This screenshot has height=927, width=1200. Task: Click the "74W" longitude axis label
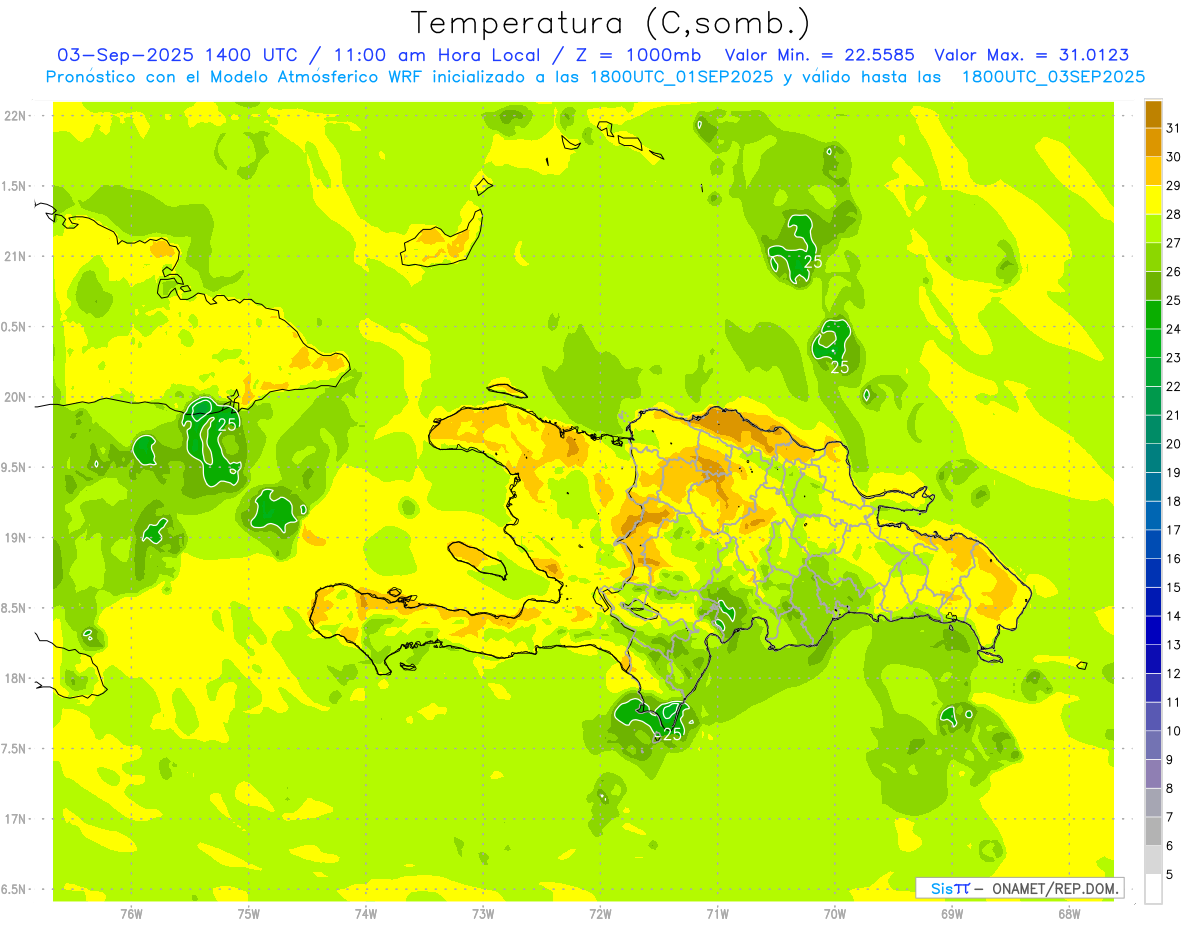pos(366,913)
